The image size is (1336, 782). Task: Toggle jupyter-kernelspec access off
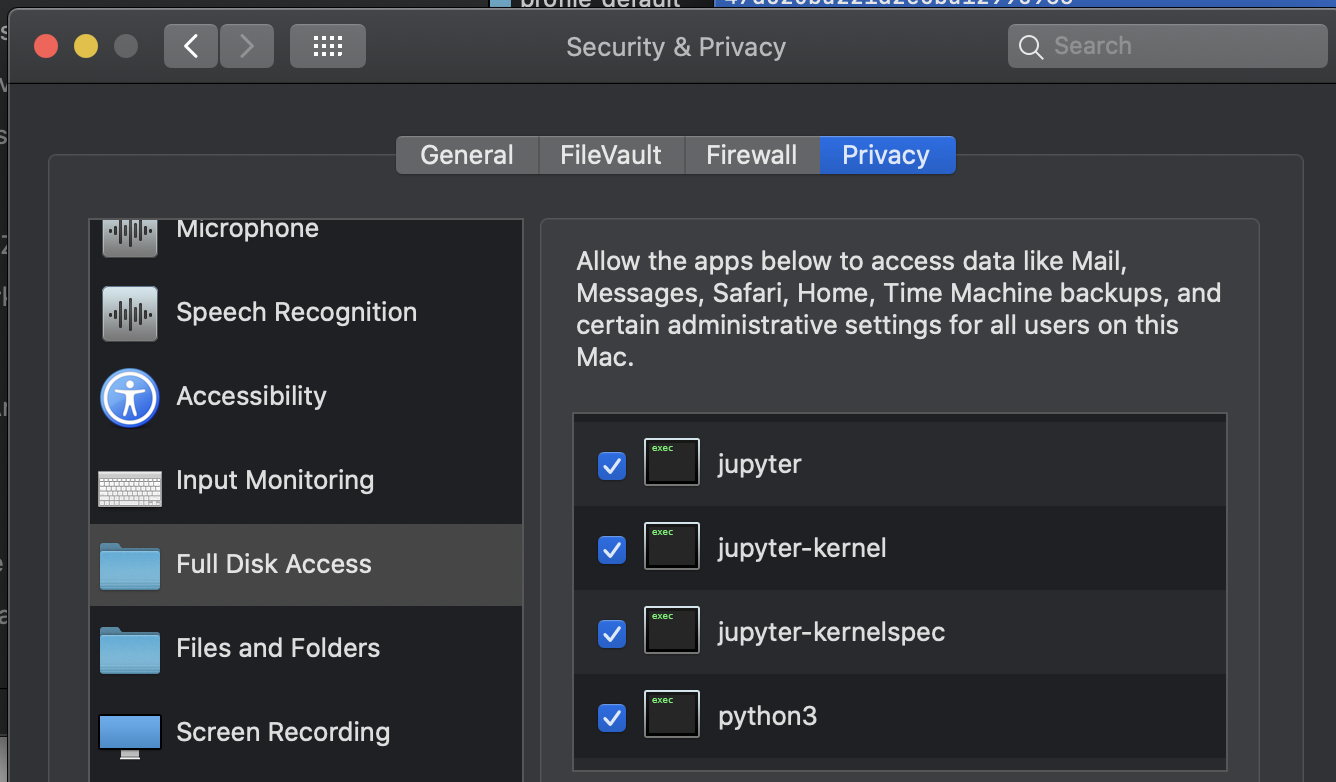[x=611, y=633]
